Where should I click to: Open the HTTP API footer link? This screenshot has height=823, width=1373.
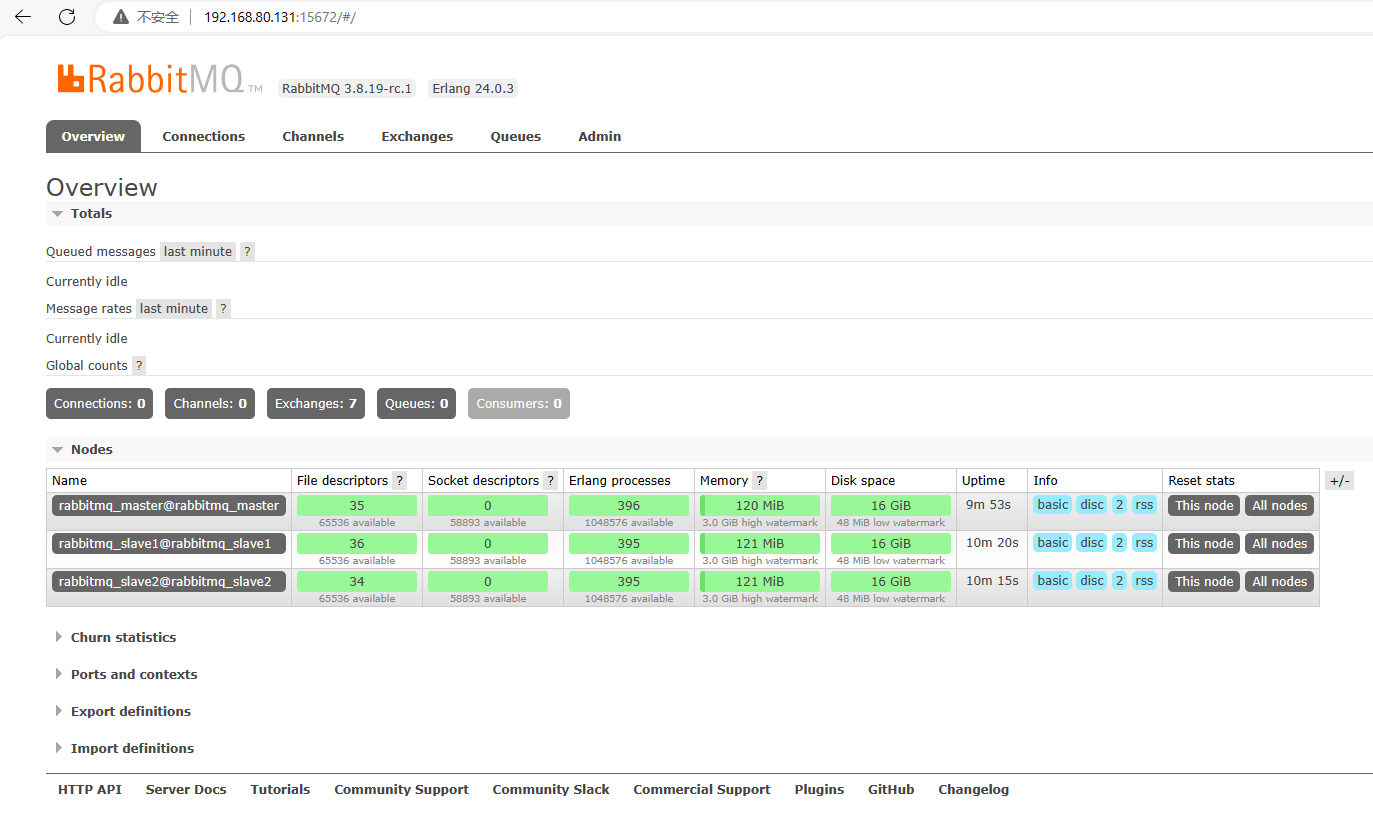pyautogui.click(x=90, y=790)
